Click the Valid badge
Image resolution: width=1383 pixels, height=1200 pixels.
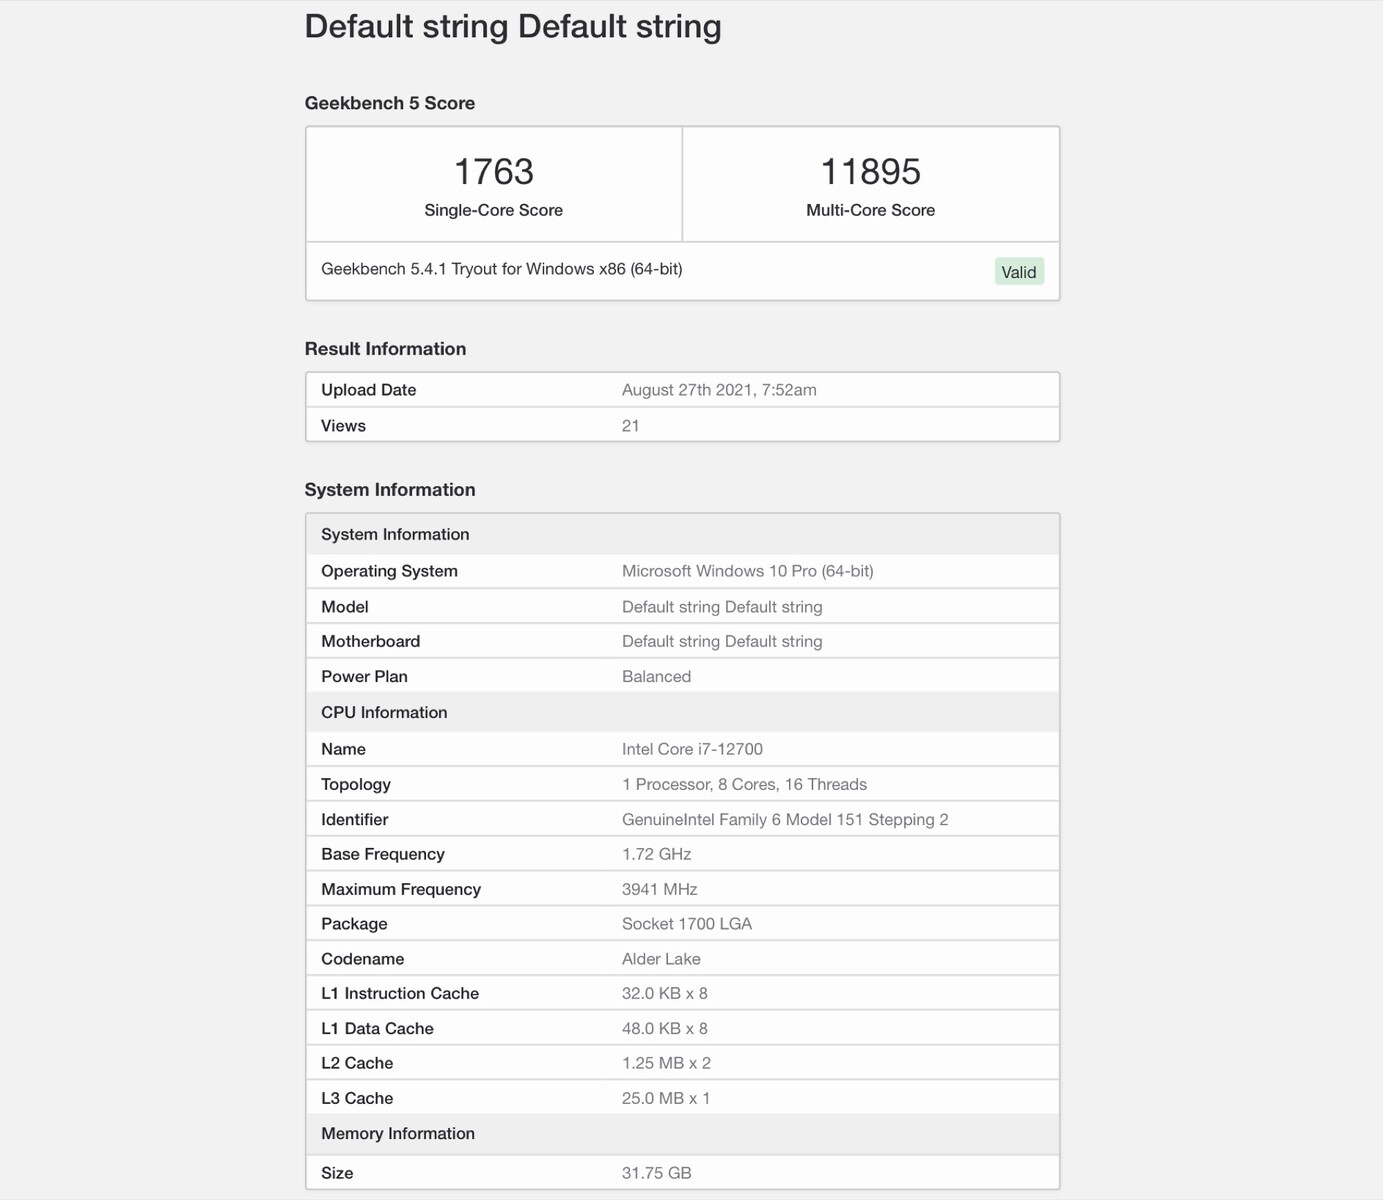1019,272
